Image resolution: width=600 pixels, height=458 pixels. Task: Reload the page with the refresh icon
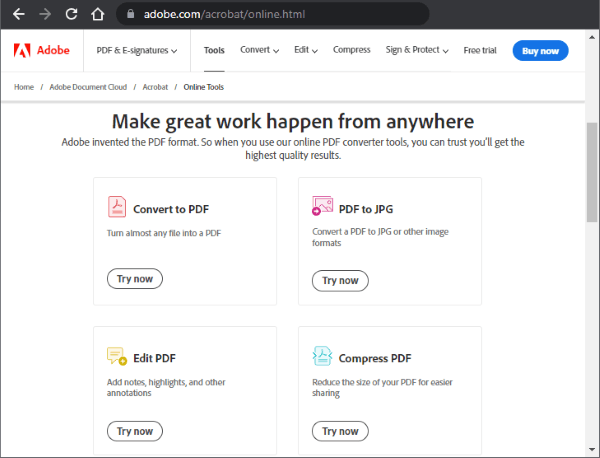click(x=71, y=14)
